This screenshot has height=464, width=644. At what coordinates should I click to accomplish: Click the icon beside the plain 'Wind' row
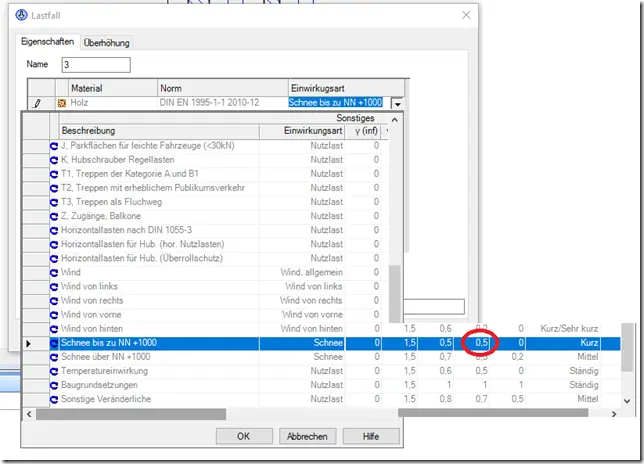[54, 273]
